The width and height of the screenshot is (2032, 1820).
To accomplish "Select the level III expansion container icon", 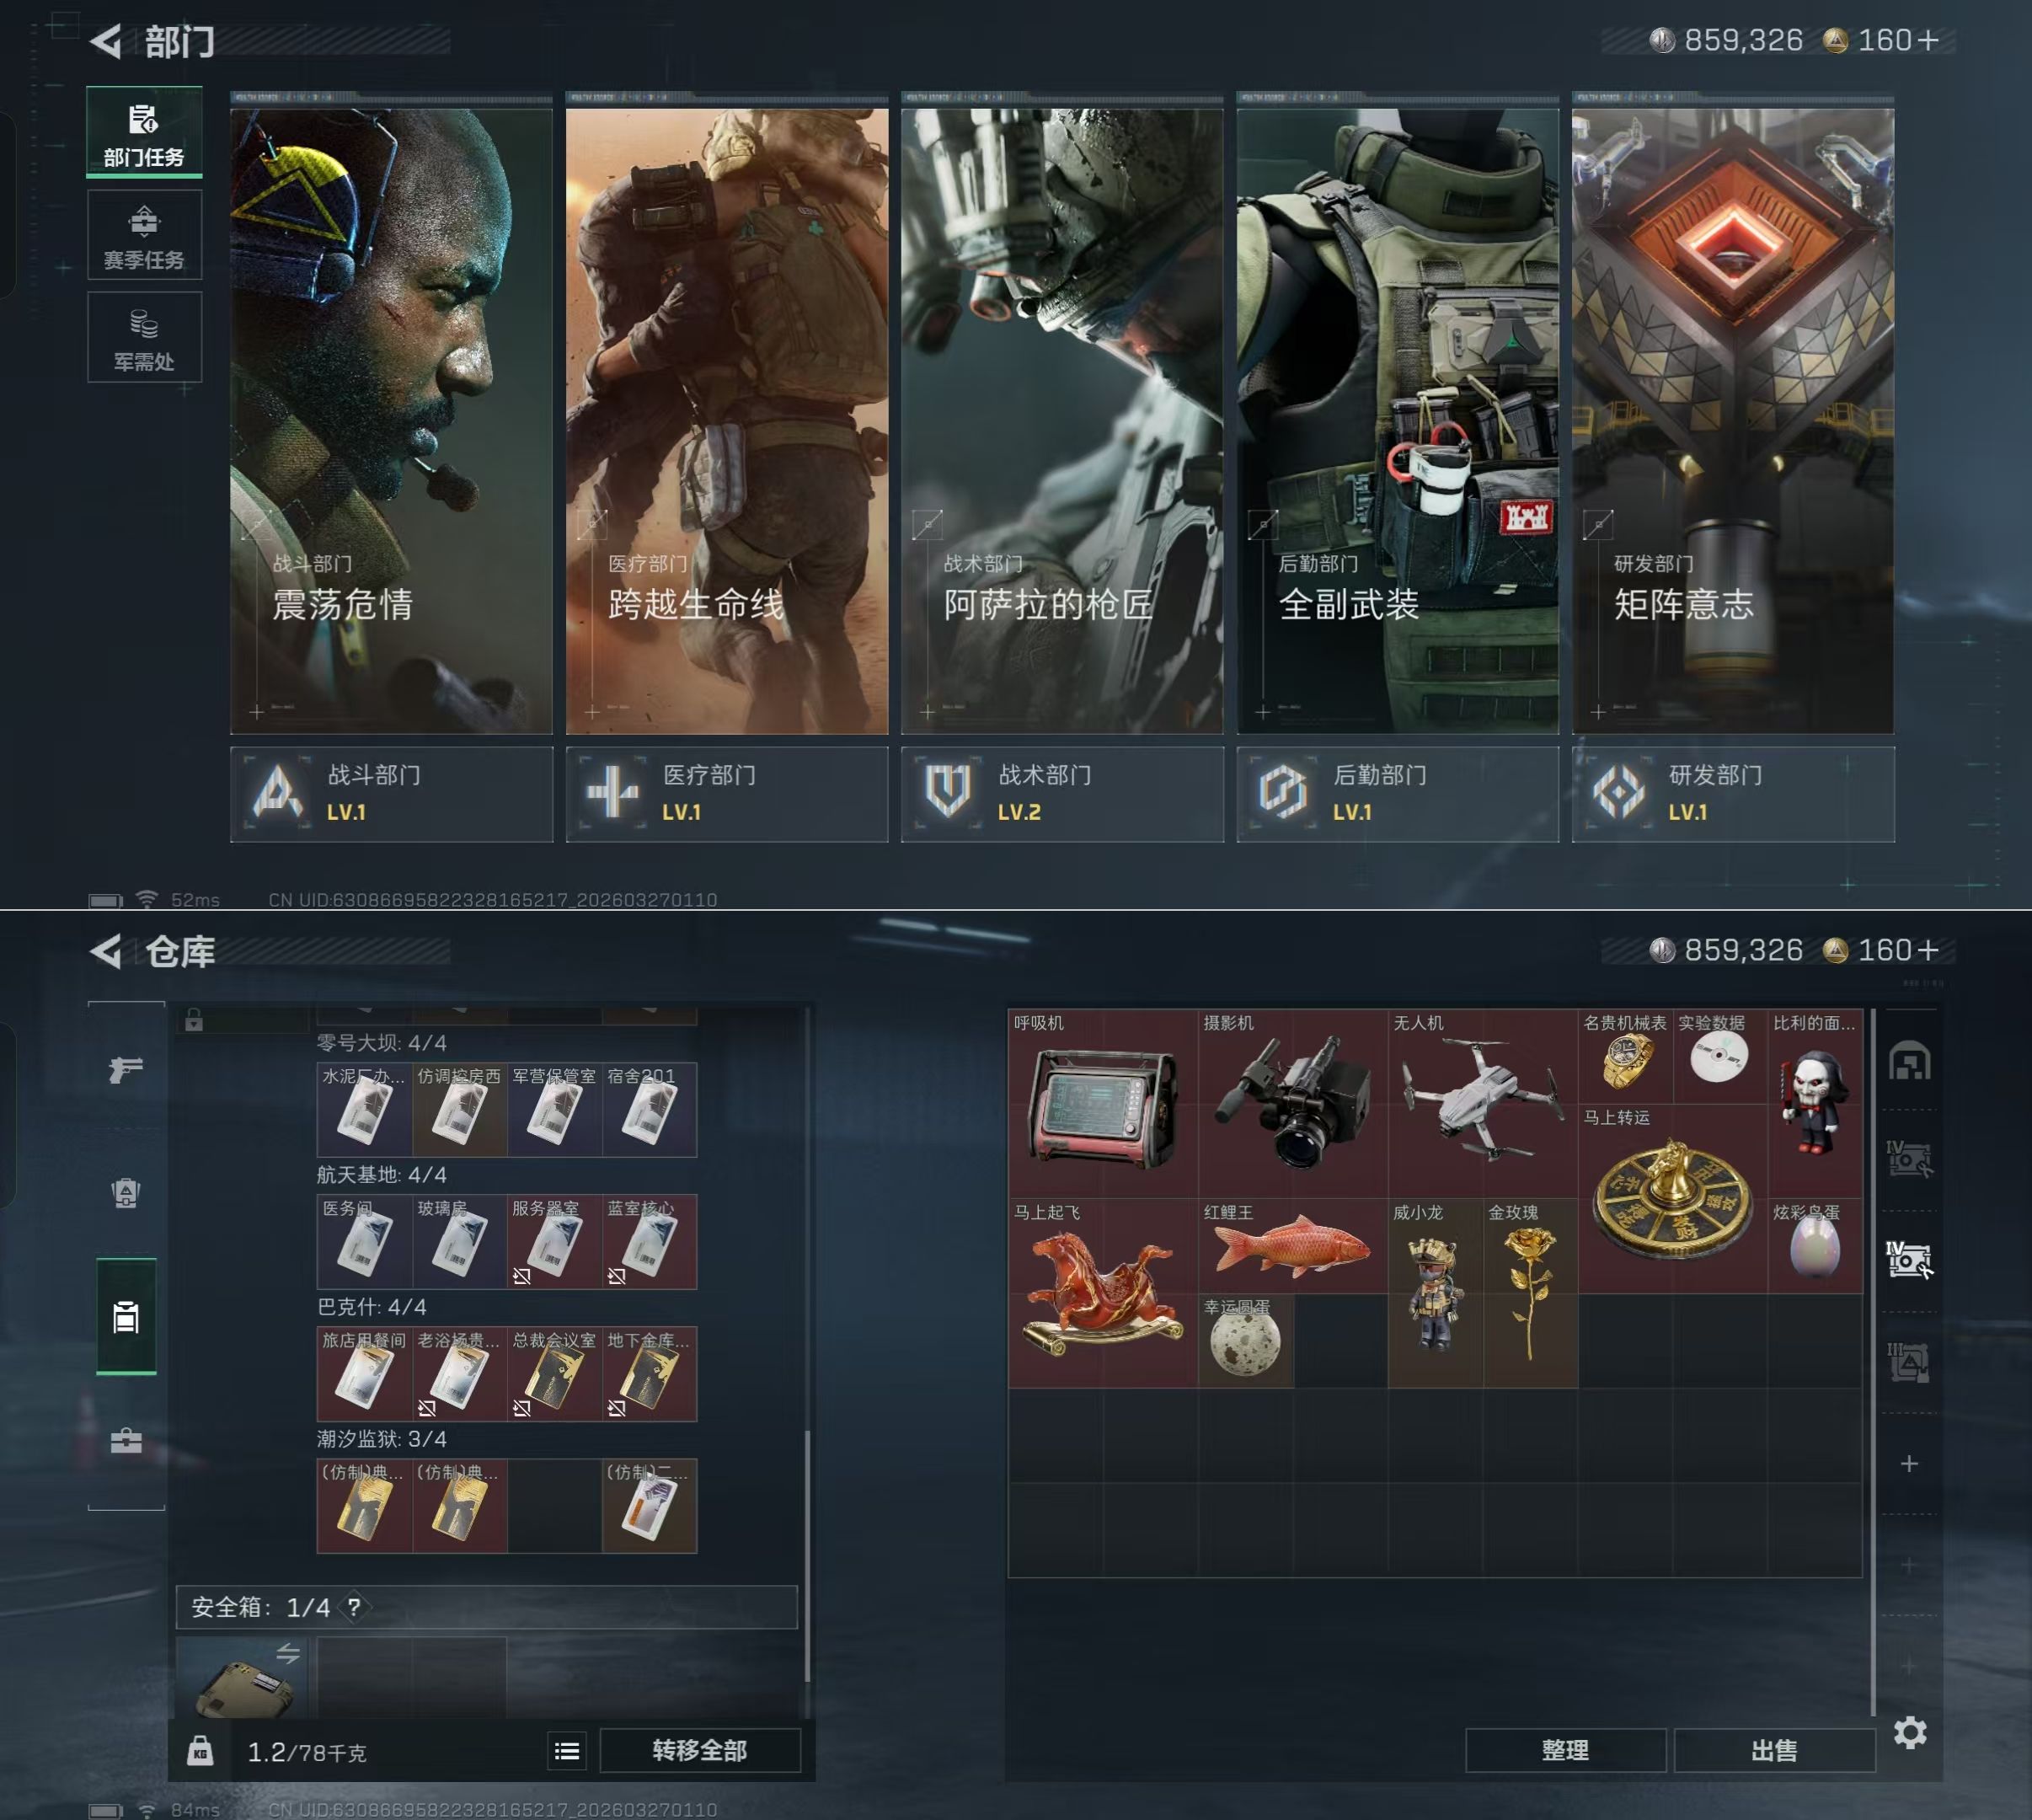I will click(1909, 1362).
